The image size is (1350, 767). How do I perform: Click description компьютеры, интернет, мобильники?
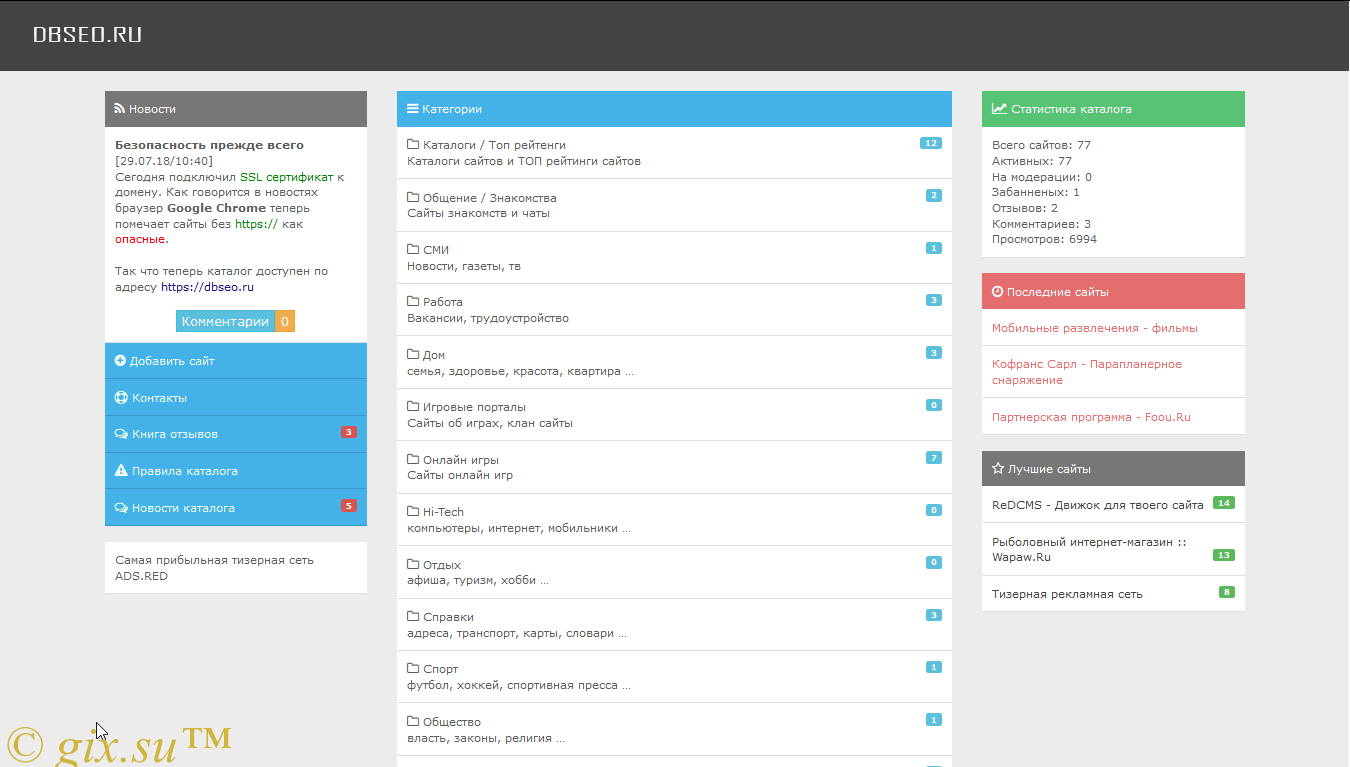pos(519,528)
